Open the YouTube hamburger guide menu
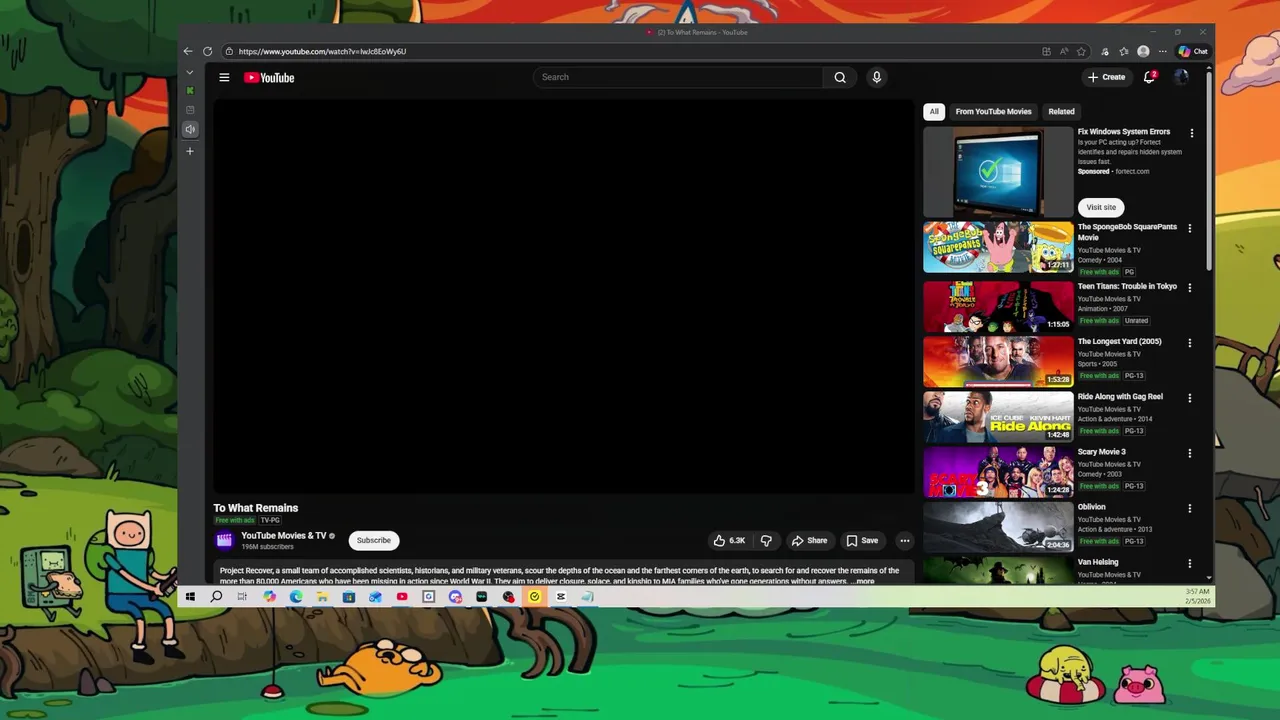 tap(224, 77)
